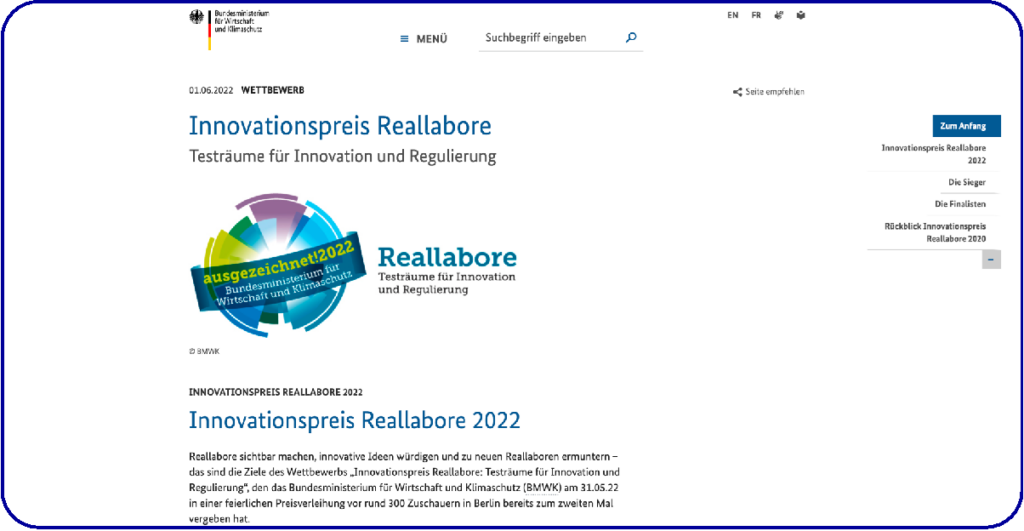The image size is (1024, 531).
Task: Collapse the side navigation with minus button
Action: pyautogui.click(x=991, y=260)
